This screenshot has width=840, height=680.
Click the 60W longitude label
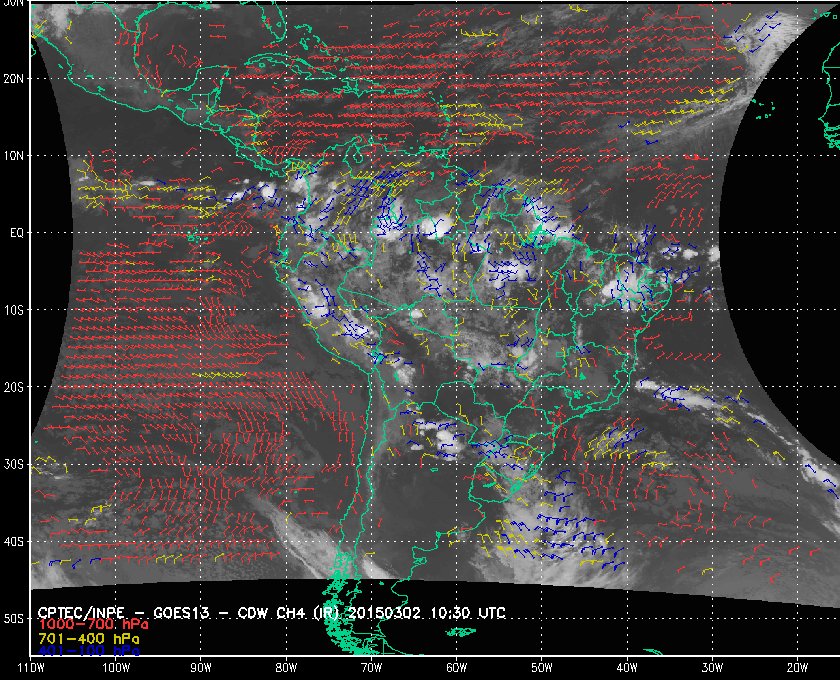coord(456,667)
